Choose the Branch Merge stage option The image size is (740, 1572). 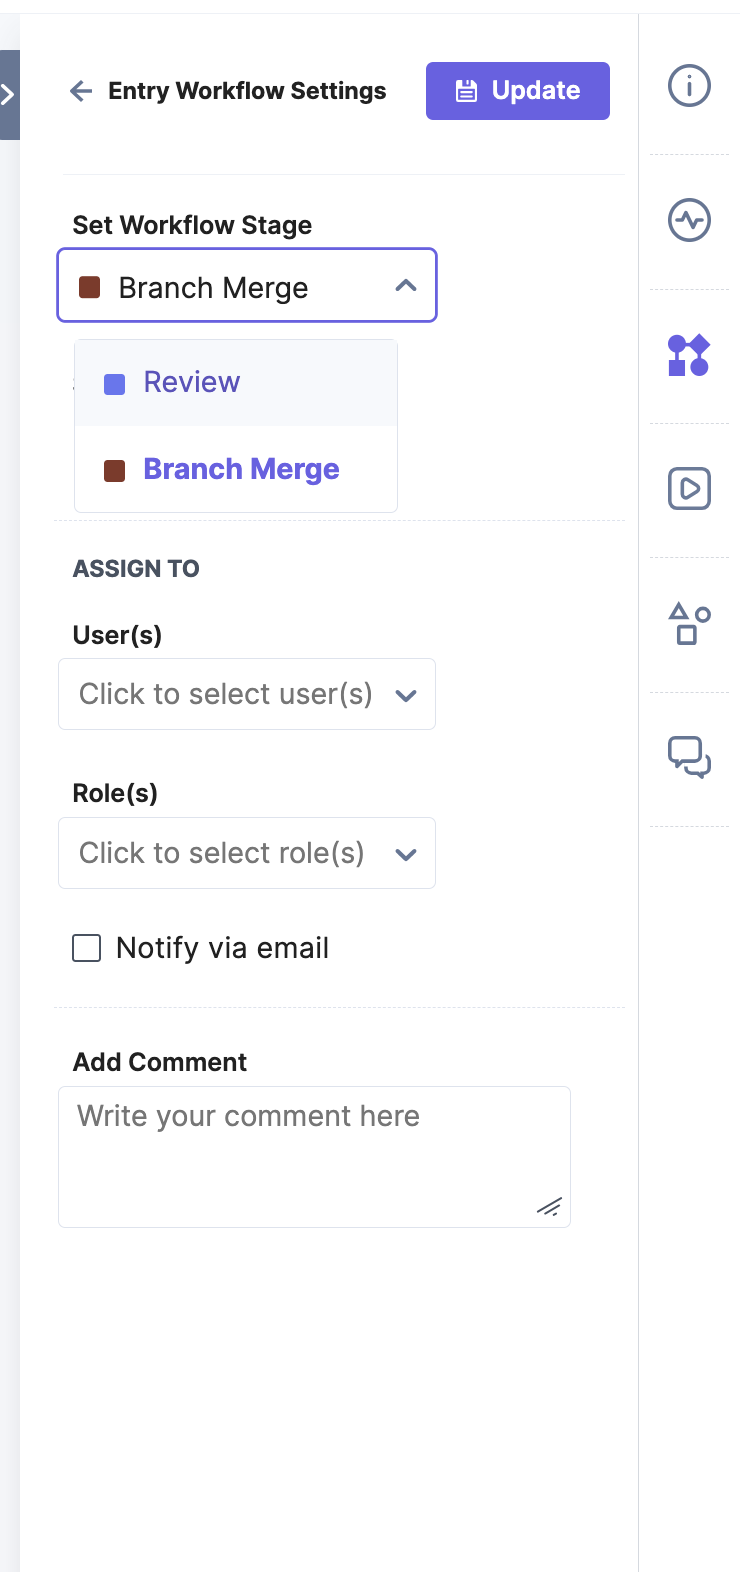236,470
